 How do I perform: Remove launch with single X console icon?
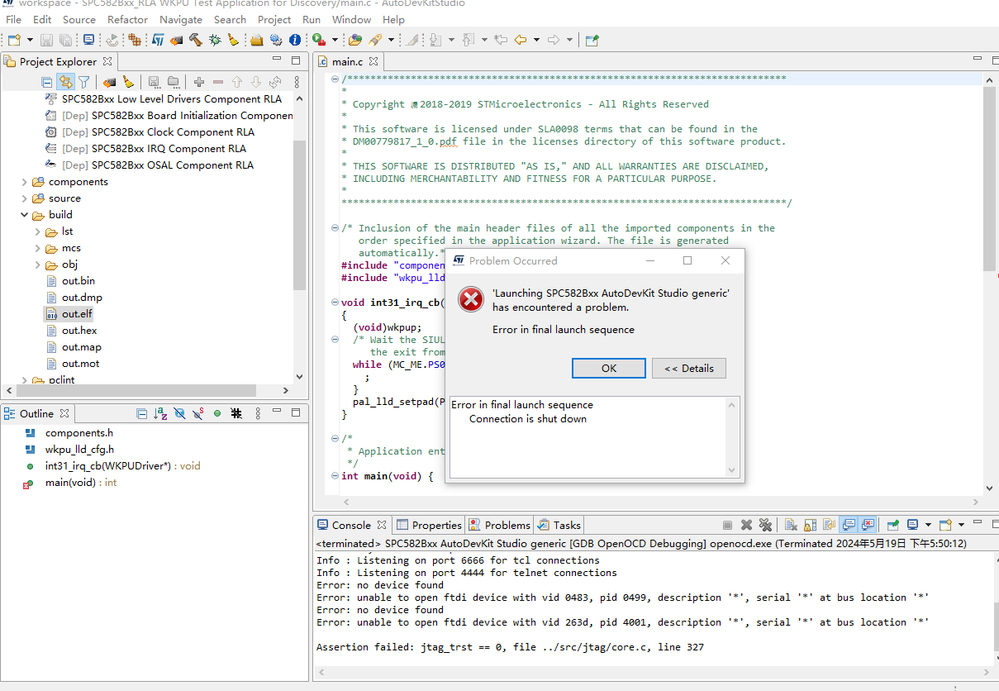(746, 525)
